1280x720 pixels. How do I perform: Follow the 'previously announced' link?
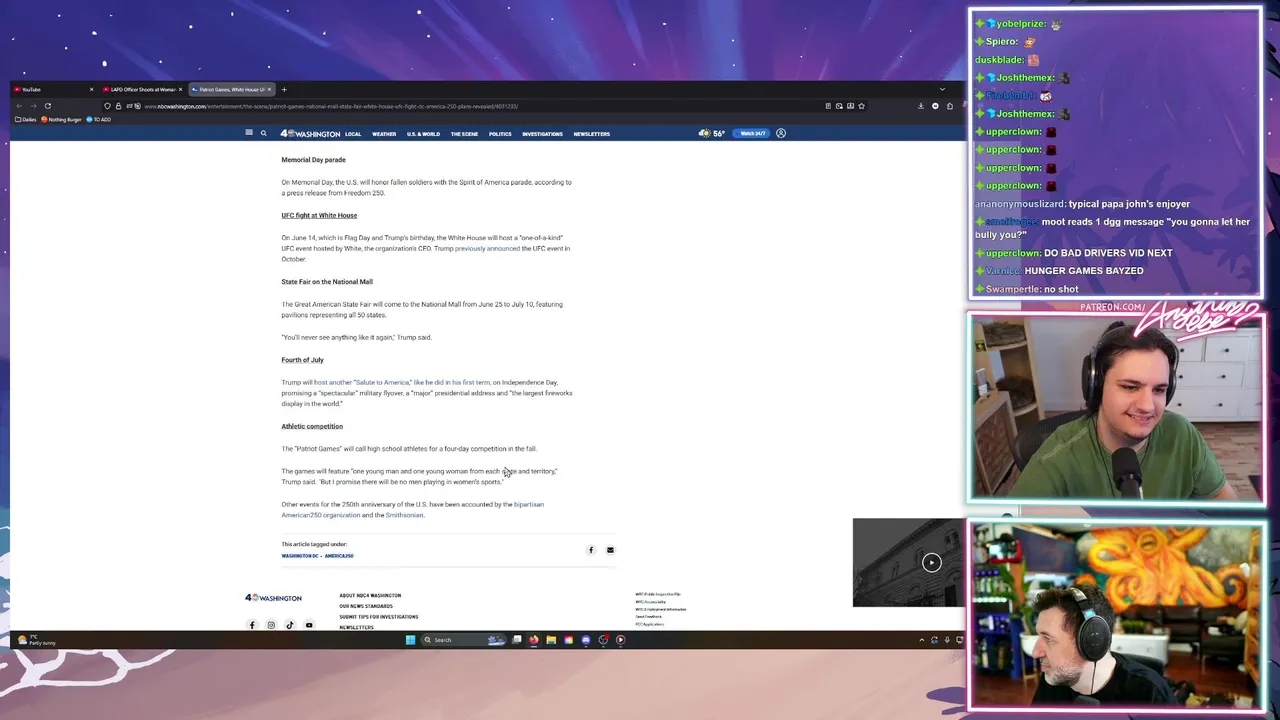click(x=487, y=248)
